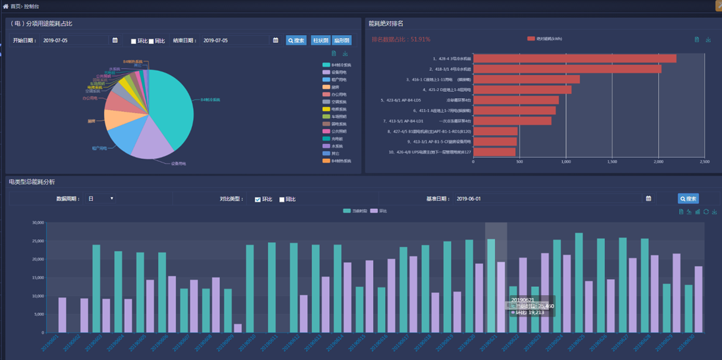Screen dimensions: 722x360
Task: Click the 排名数据占比：51.91% text
Action: click(401, 39)
